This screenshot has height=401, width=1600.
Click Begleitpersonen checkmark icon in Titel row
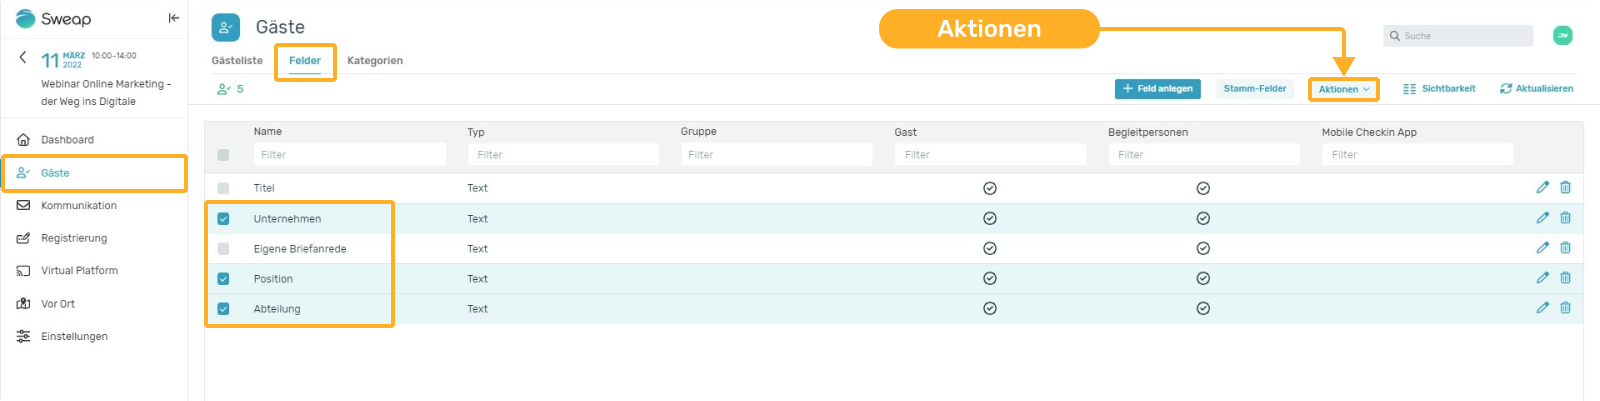[1204, 188]
